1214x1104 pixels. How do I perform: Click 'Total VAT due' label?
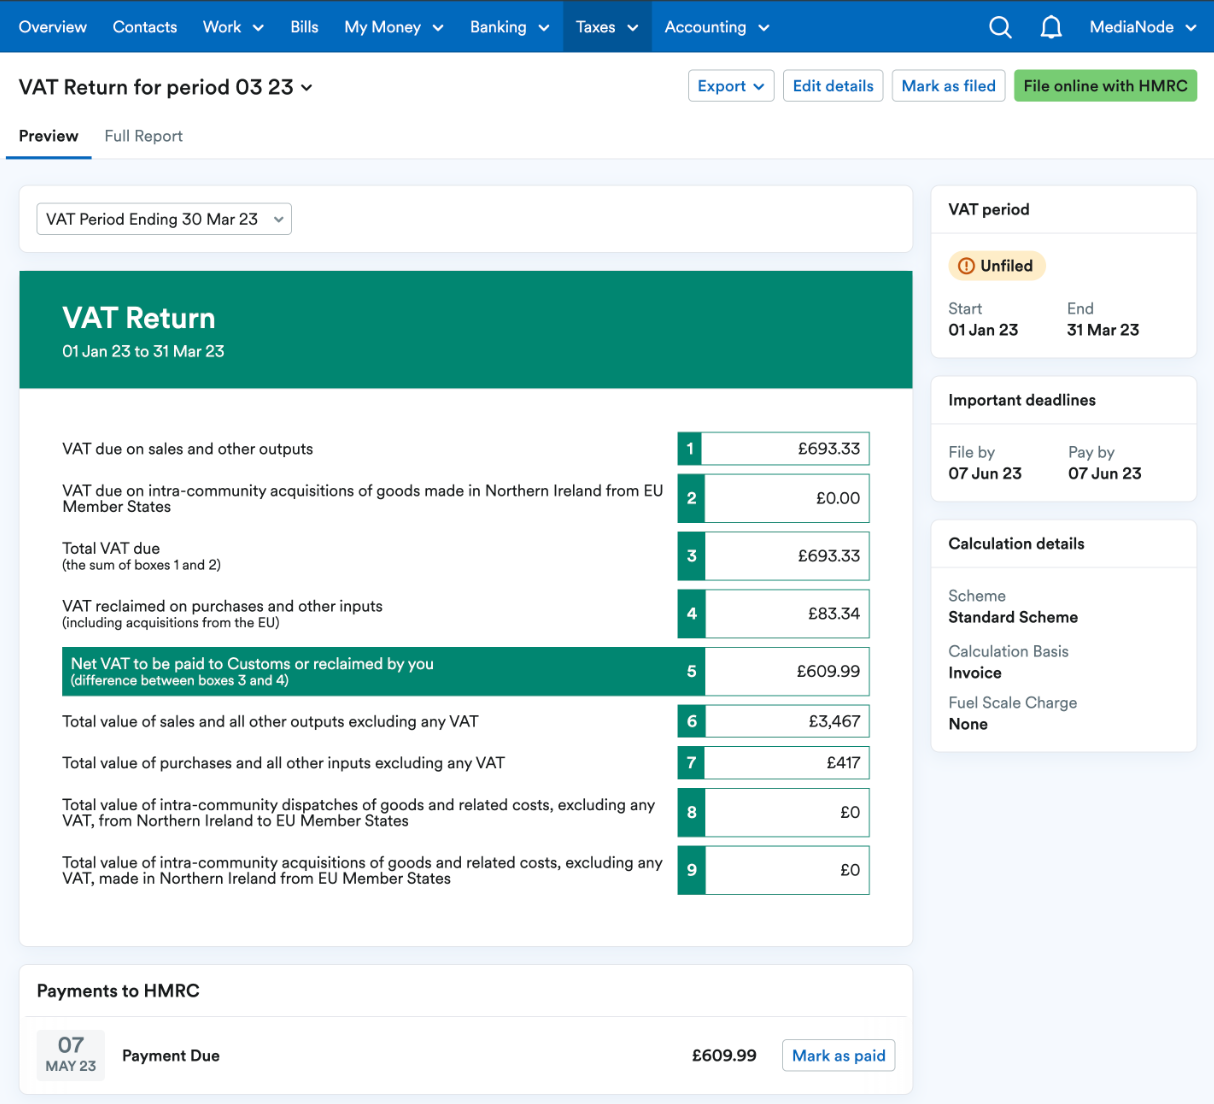point(111,548)
